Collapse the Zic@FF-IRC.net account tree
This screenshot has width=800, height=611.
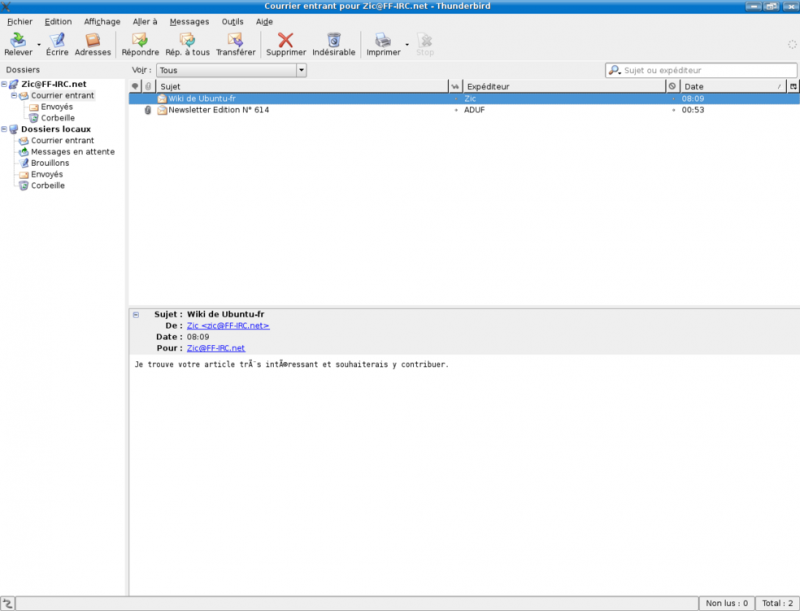[4, 84]
